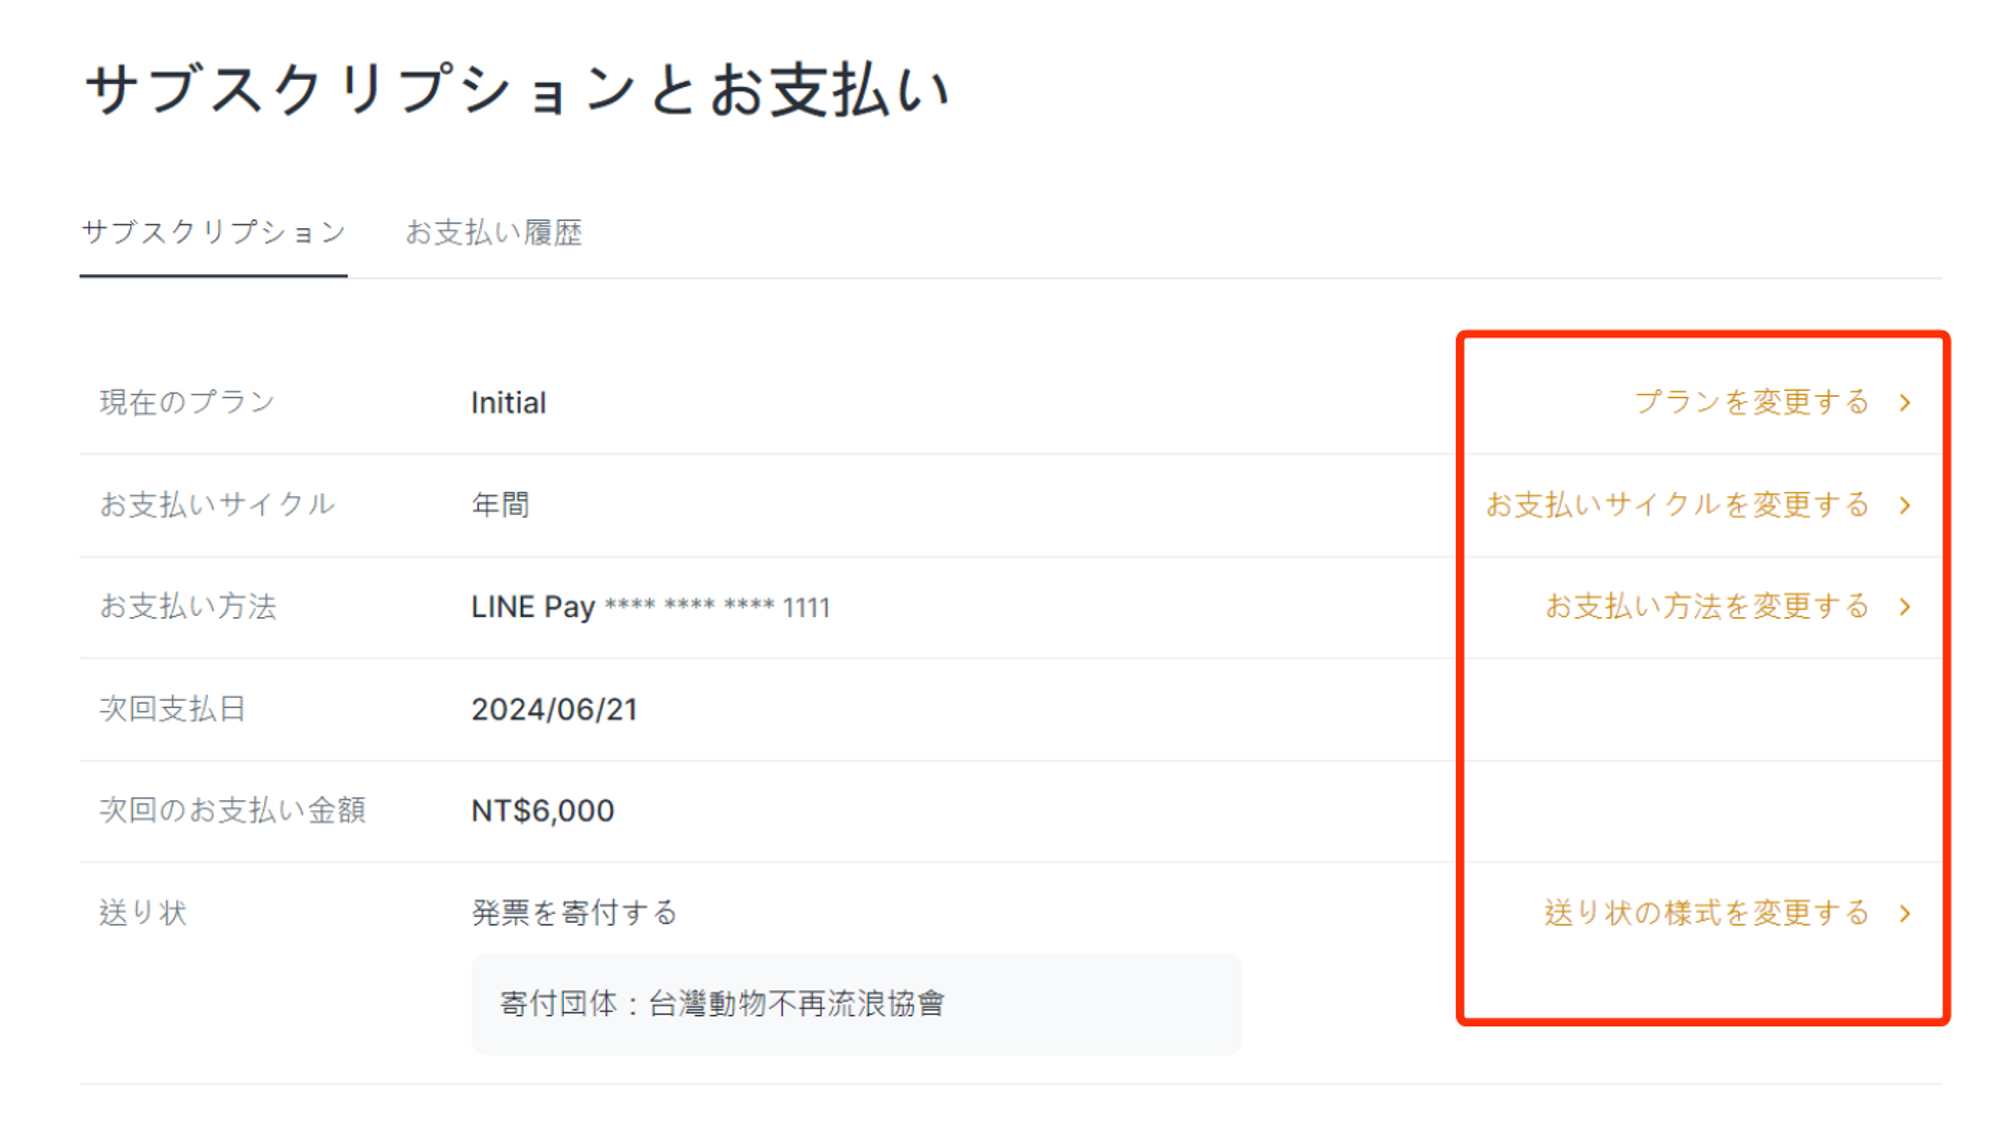Open the プランを変更する link

click(1751, 403)
